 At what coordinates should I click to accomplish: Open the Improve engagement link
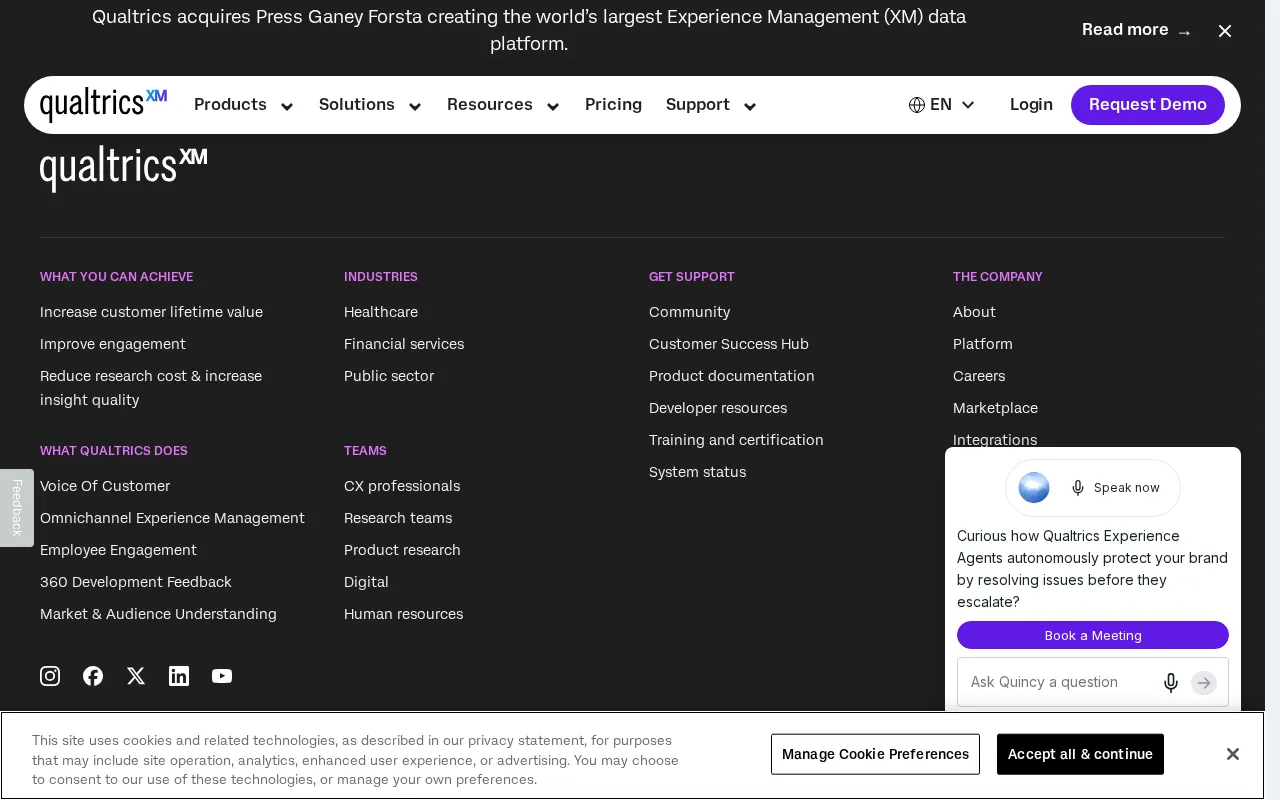[113, 344]
